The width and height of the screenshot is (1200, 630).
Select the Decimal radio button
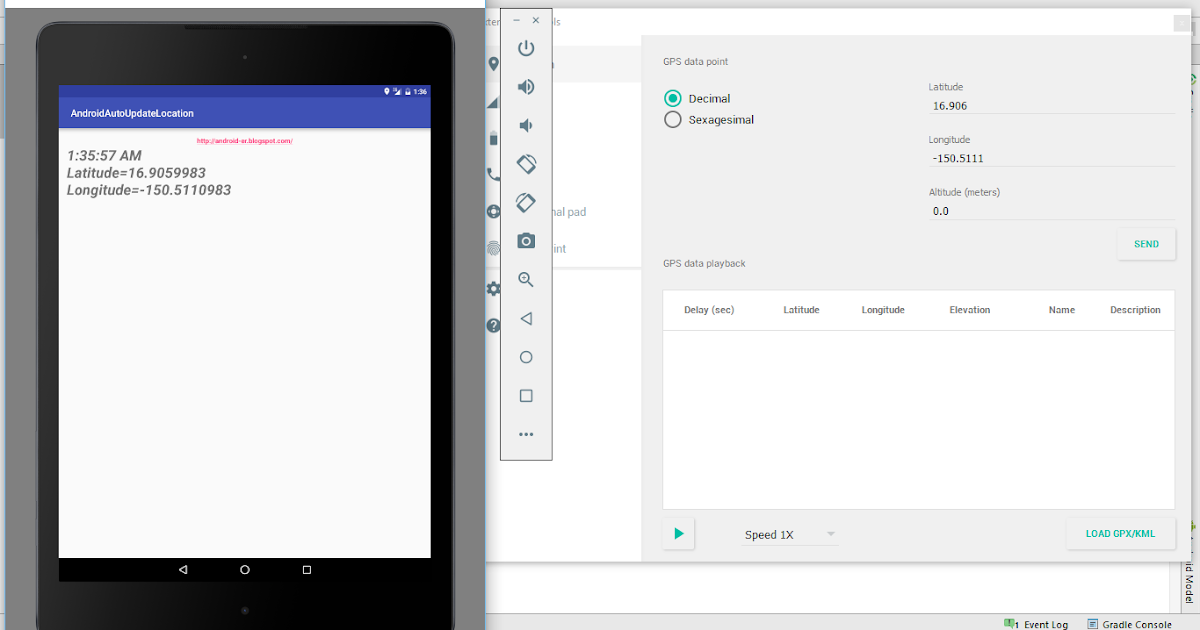[x=672, y=98]
